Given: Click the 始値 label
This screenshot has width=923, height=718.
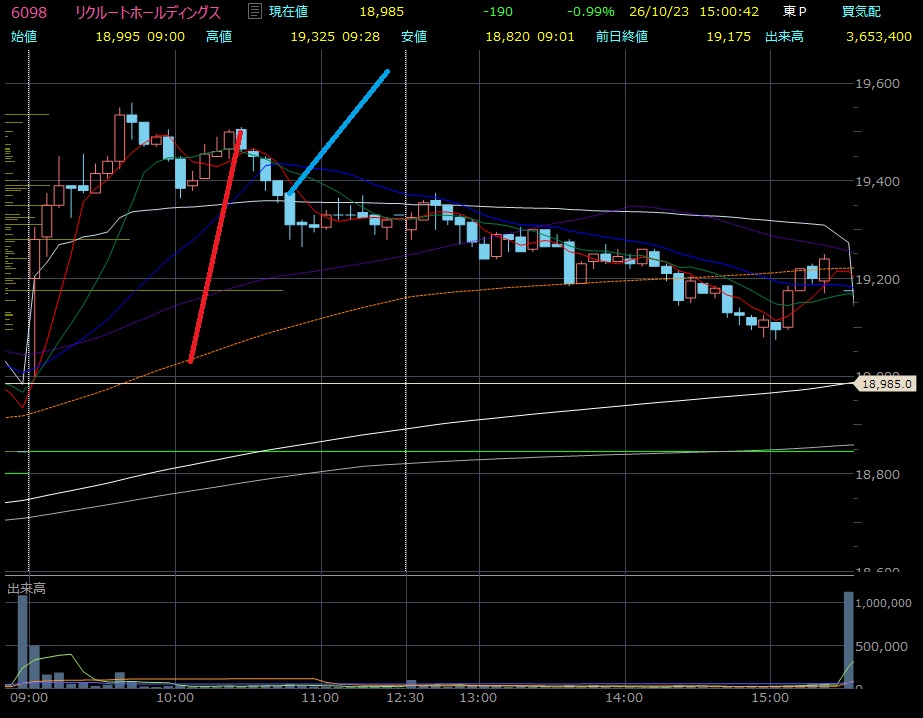Looking at the screenshot, I should pyautogui.click(x=24, y=36).
